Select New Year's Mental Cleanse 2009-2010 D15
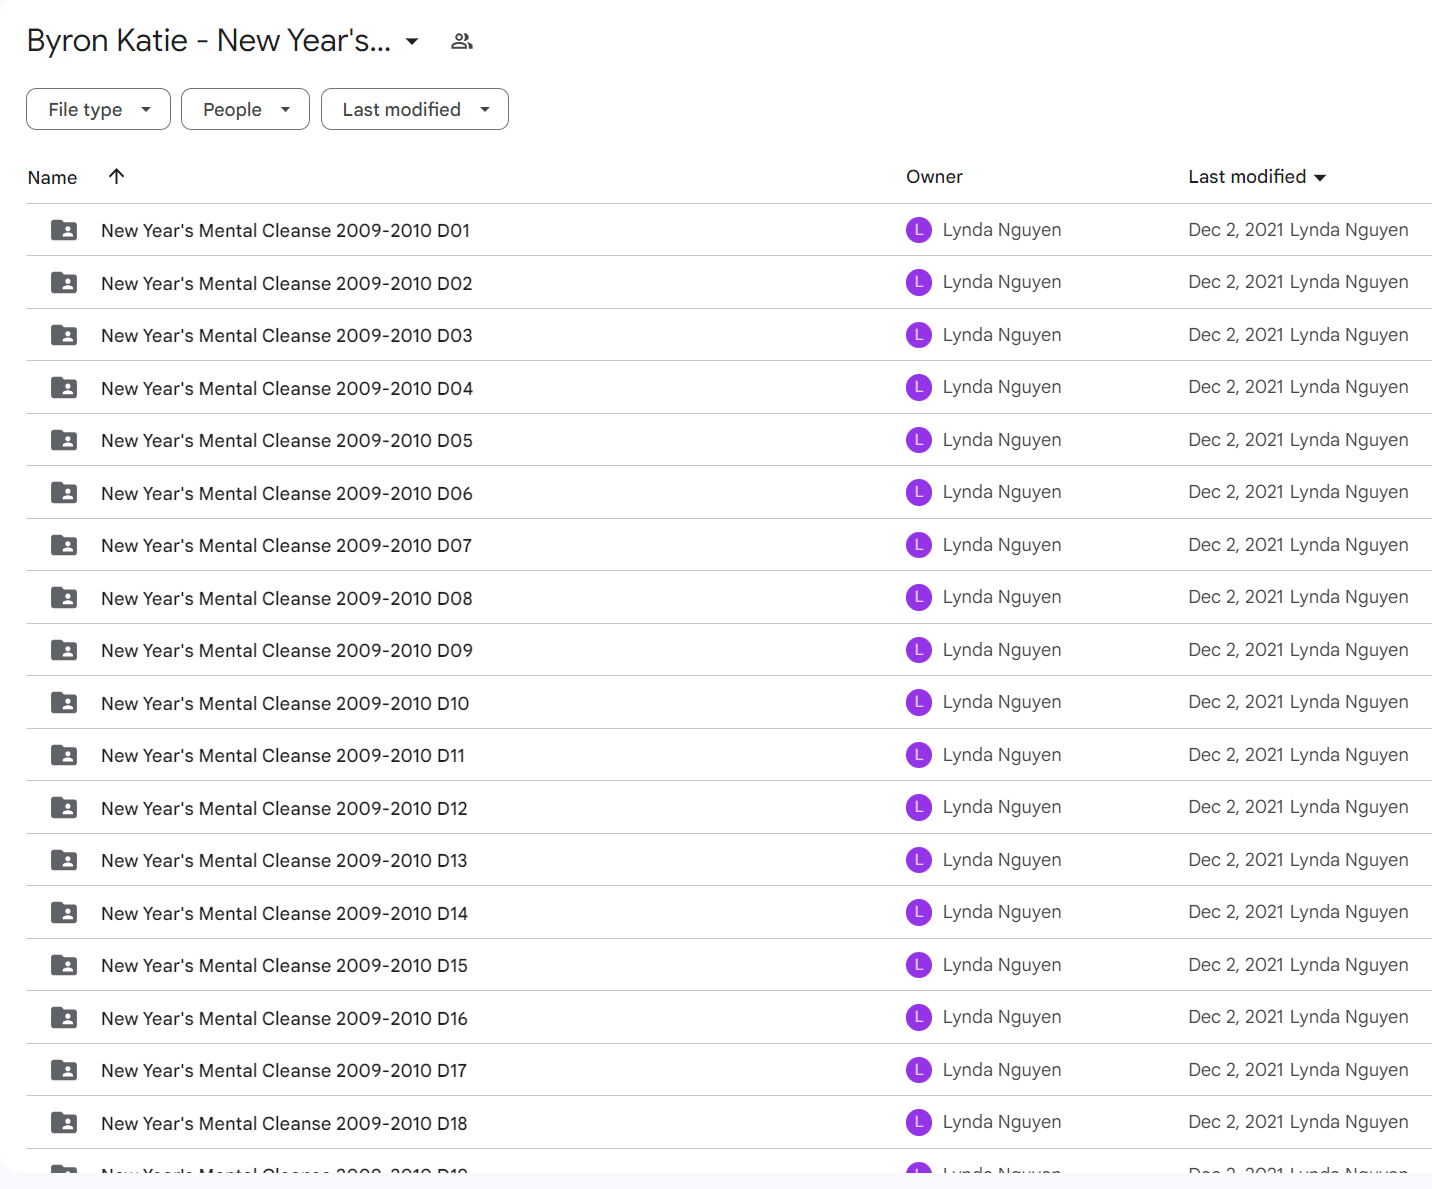Viewport: 1432px width, 1189px height. 284,965
